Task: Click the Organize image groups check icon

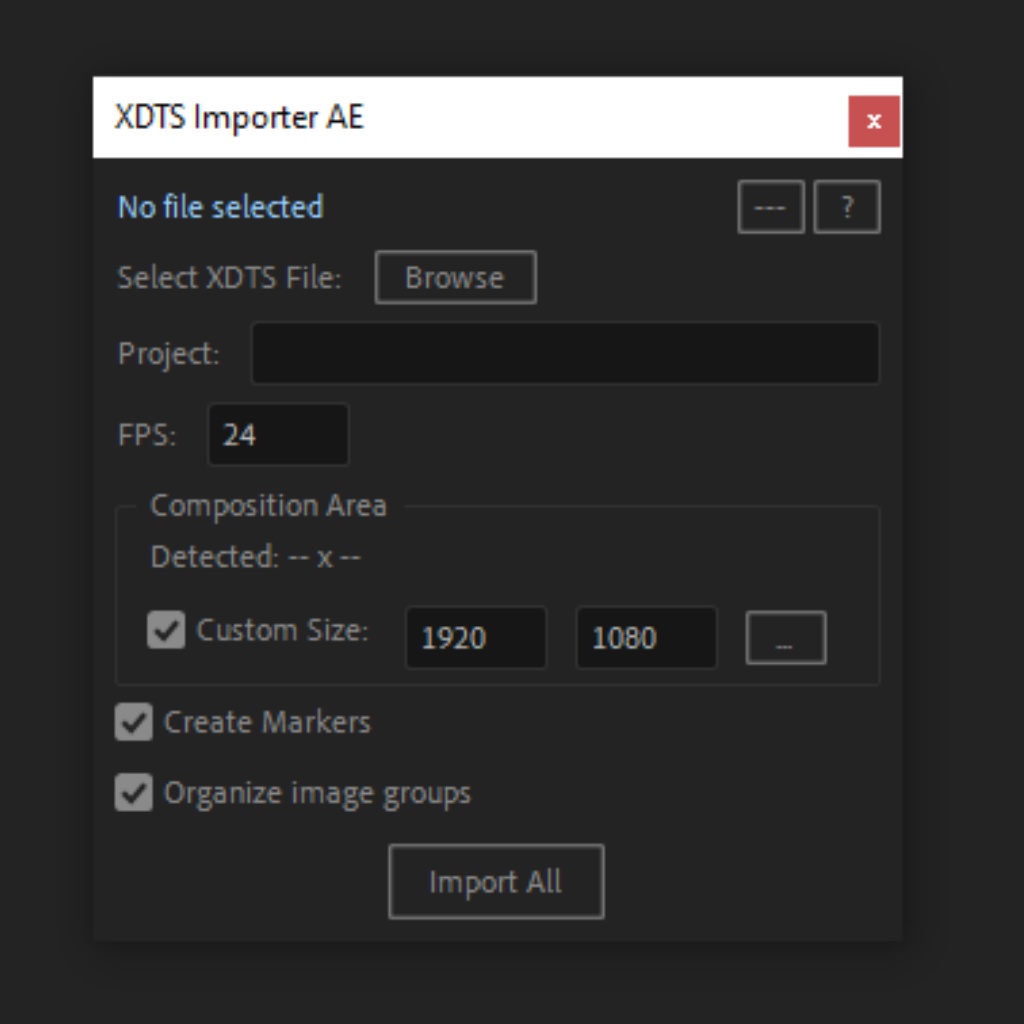Action: pos(134,792)
